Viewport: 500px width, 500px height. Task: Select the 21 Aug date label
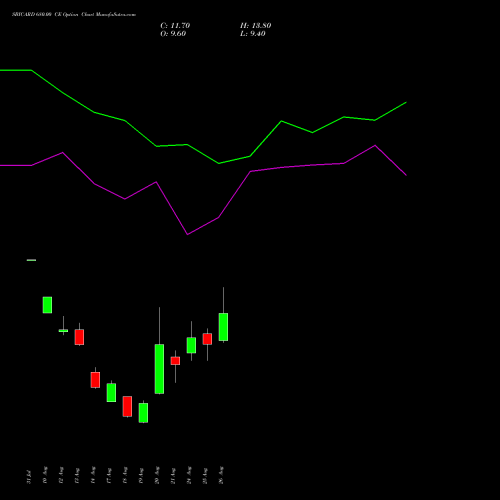[x=173, y=475]
